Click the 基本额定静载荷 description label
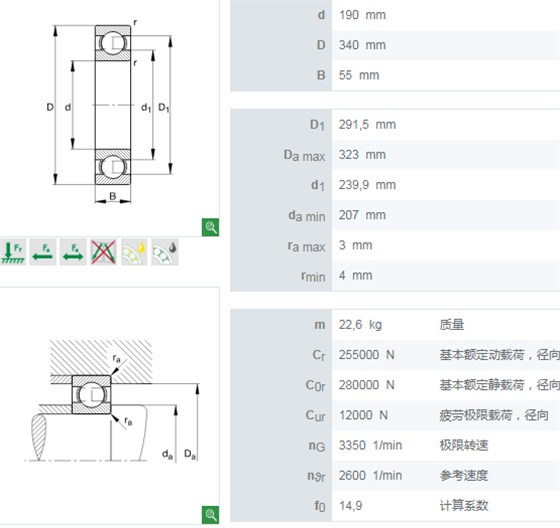Screen dimensions: 560x528 [500, 385]
